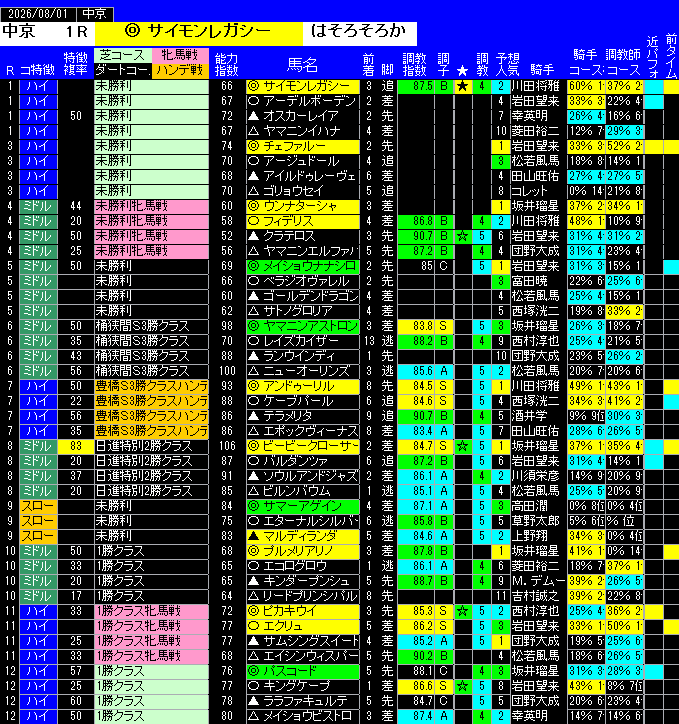Screen dimensions: 679x724
Task: Click the 予想人気 column header
Action: point(507,64)
